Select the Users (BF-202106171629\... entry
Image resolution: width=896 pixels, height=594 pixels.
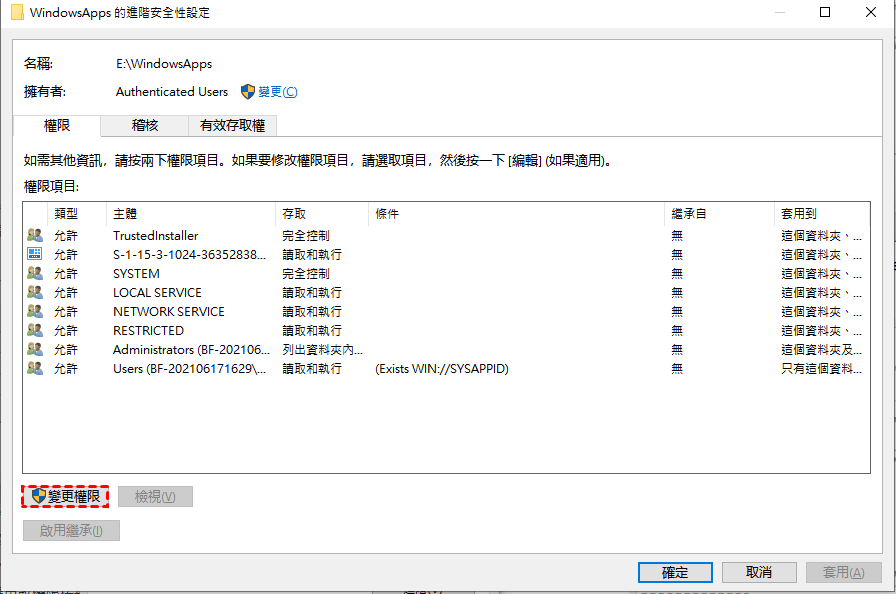tap(189, 368)
